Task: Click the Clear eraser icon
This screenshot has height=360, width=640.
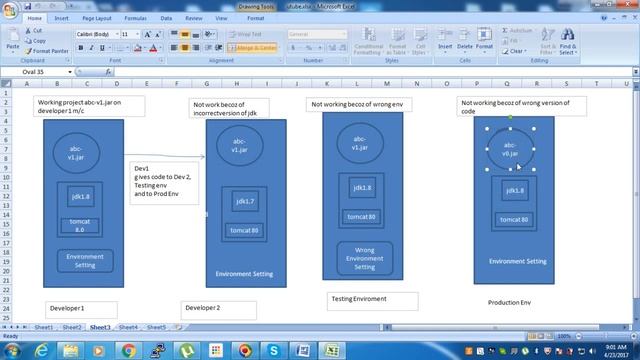Action: click(505, 51)
